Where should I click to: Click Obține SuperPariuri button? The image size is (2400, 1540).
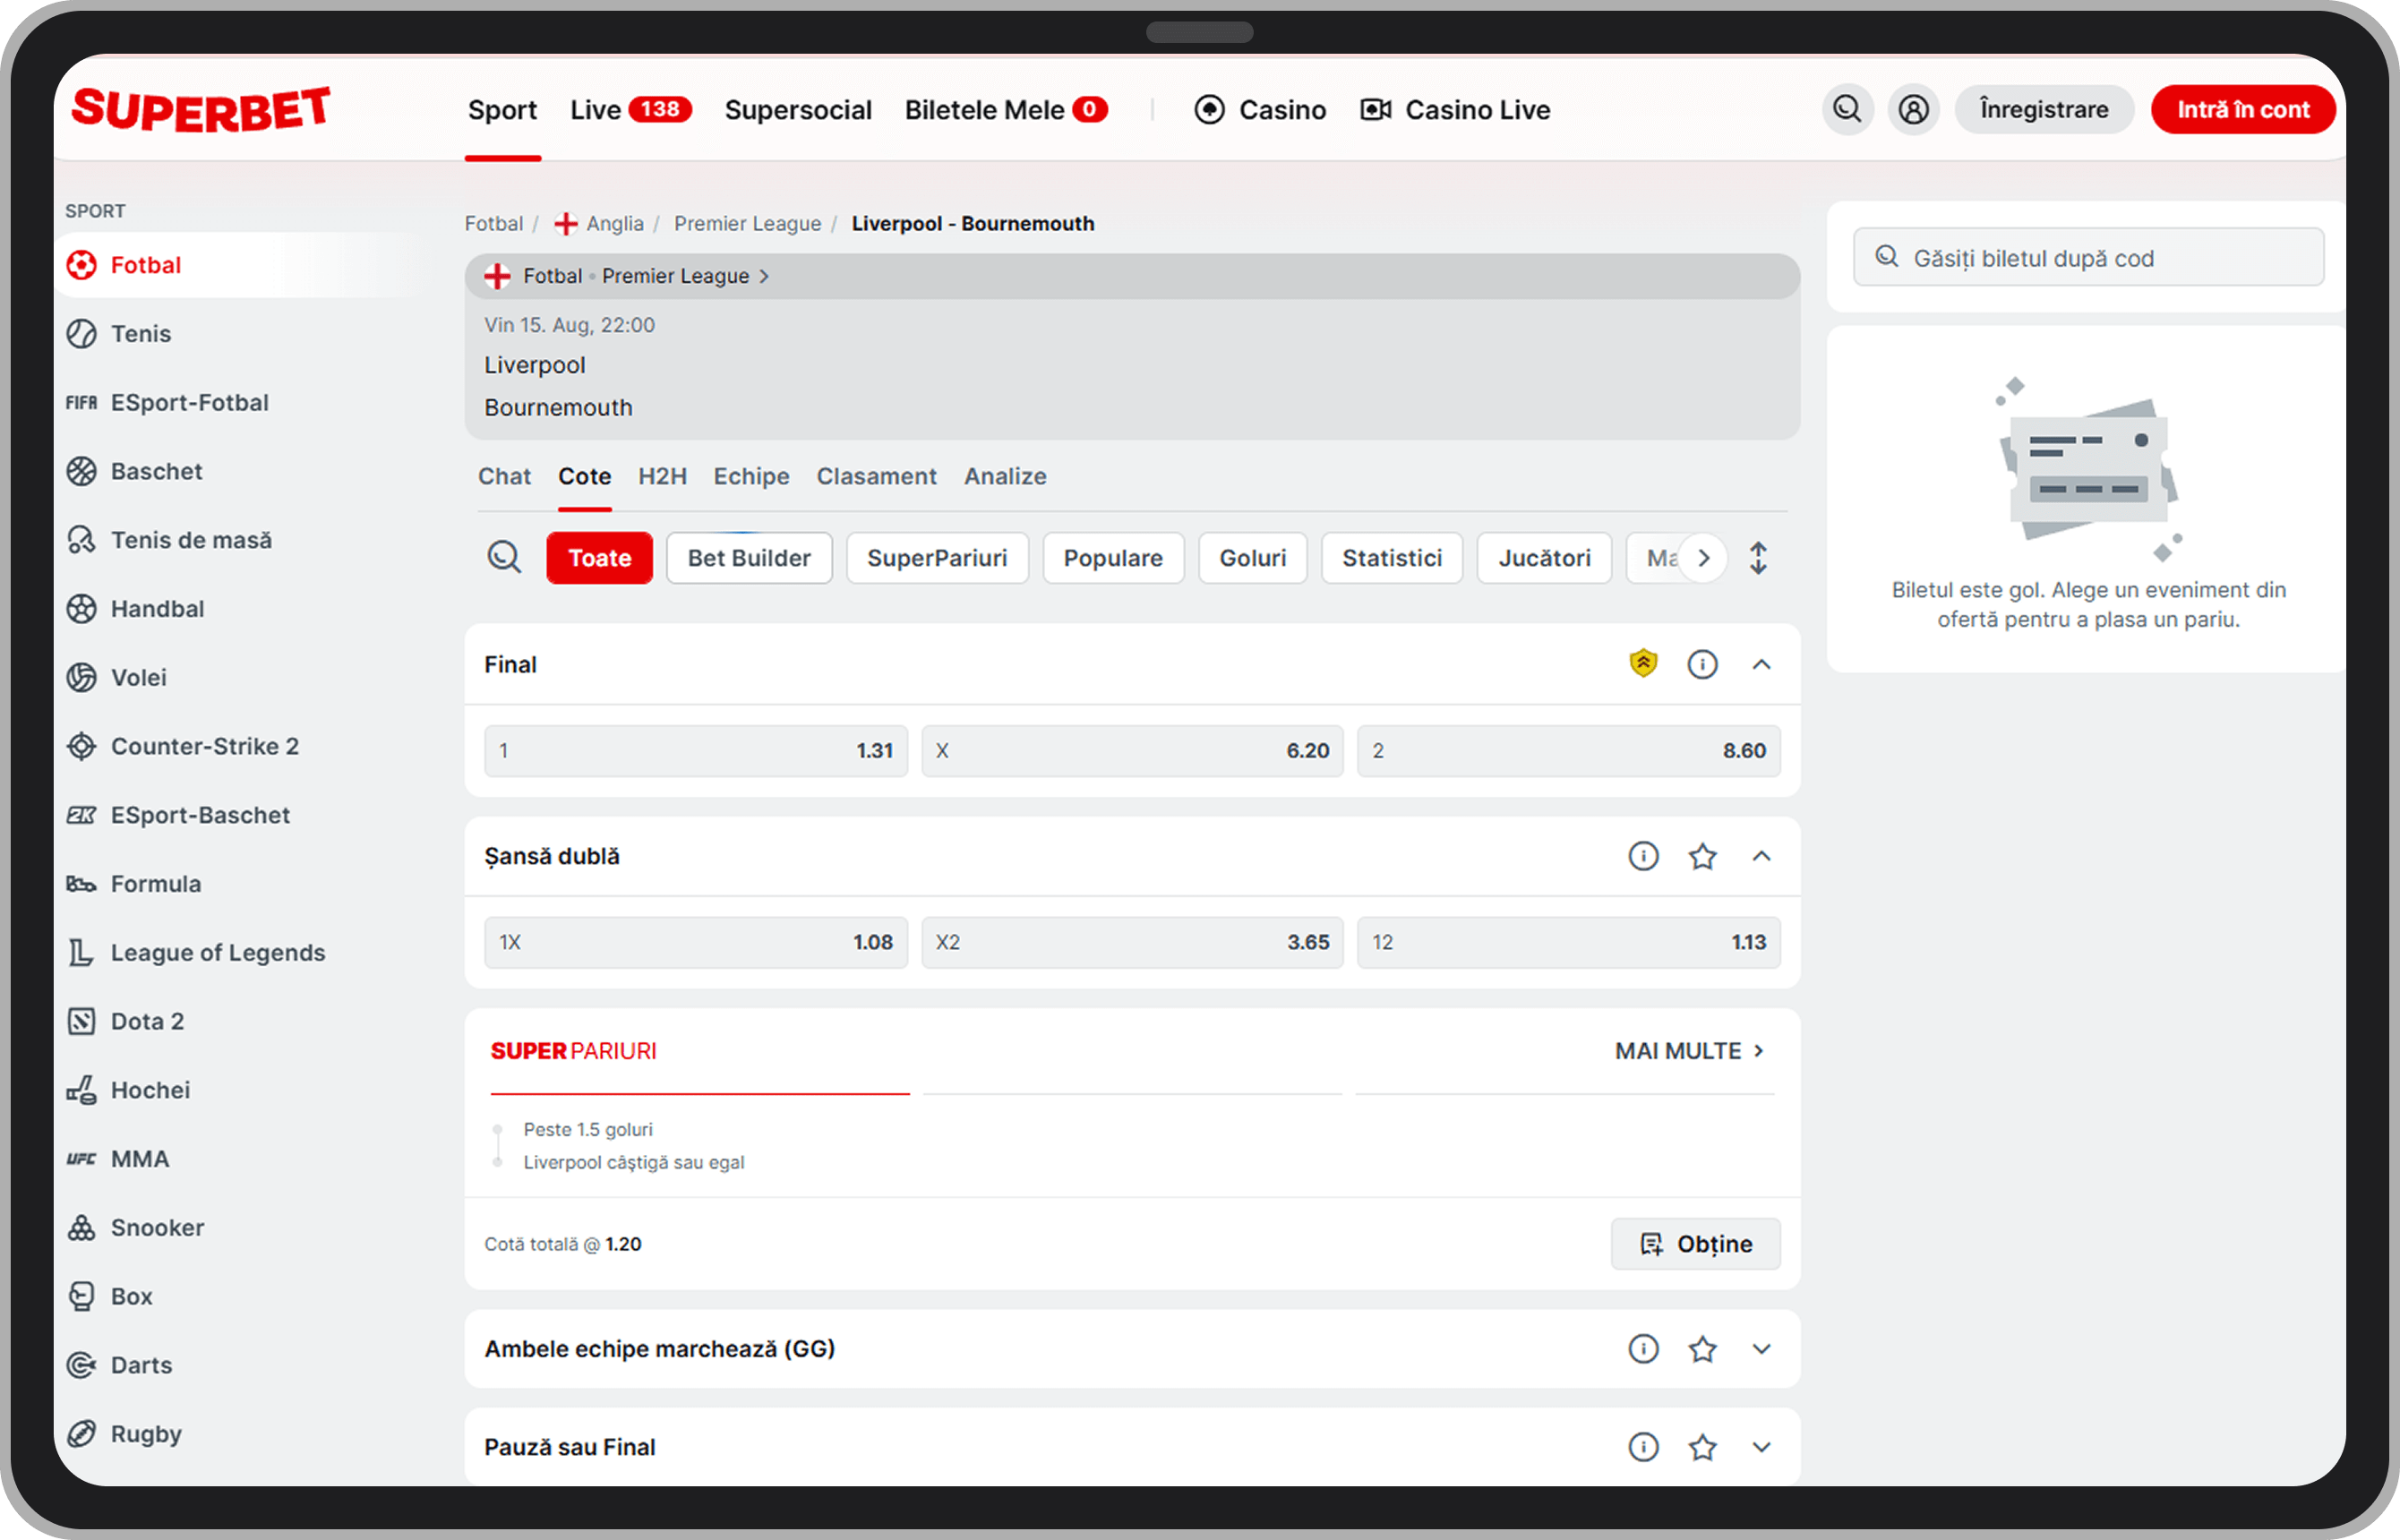(x=1695, y=1244)
